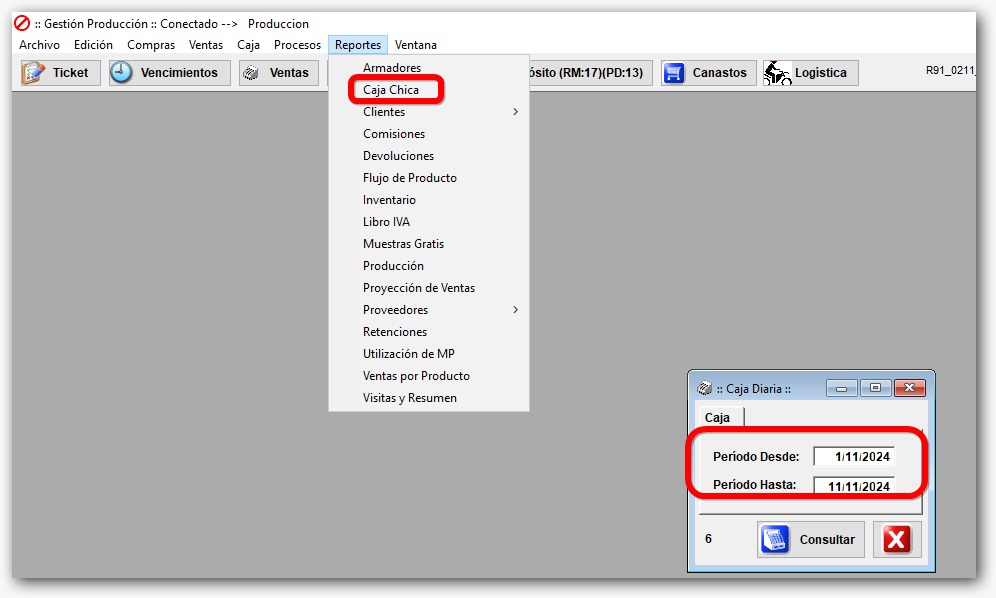Open Inventario report entry
996x598 pixels.
[x=389, y=200]
